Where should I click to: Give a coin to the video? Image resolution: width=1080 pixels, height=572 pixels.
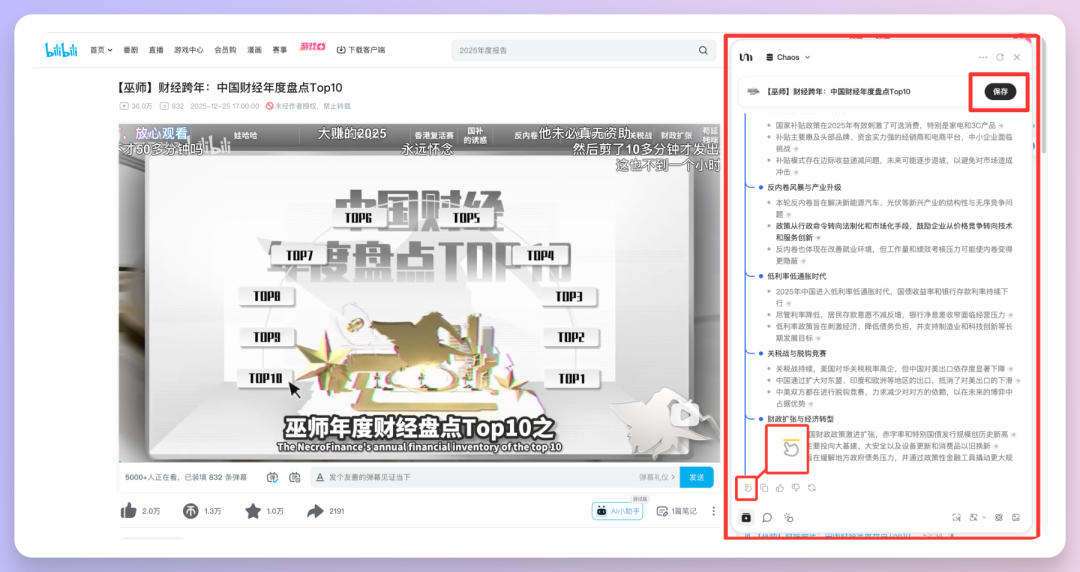click(x=190, y=511)
